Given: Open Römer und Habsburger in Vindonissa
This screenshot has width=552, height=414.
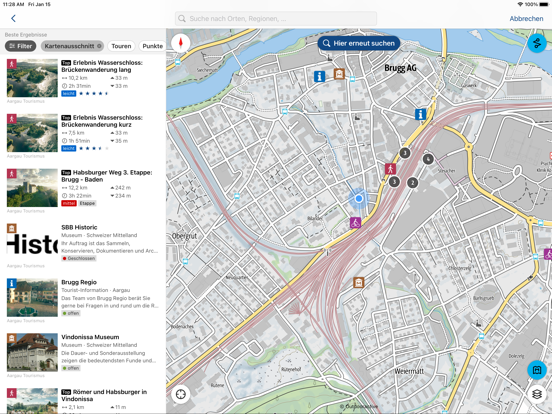Looking at the screenshot, I should [x=83, y=400].
